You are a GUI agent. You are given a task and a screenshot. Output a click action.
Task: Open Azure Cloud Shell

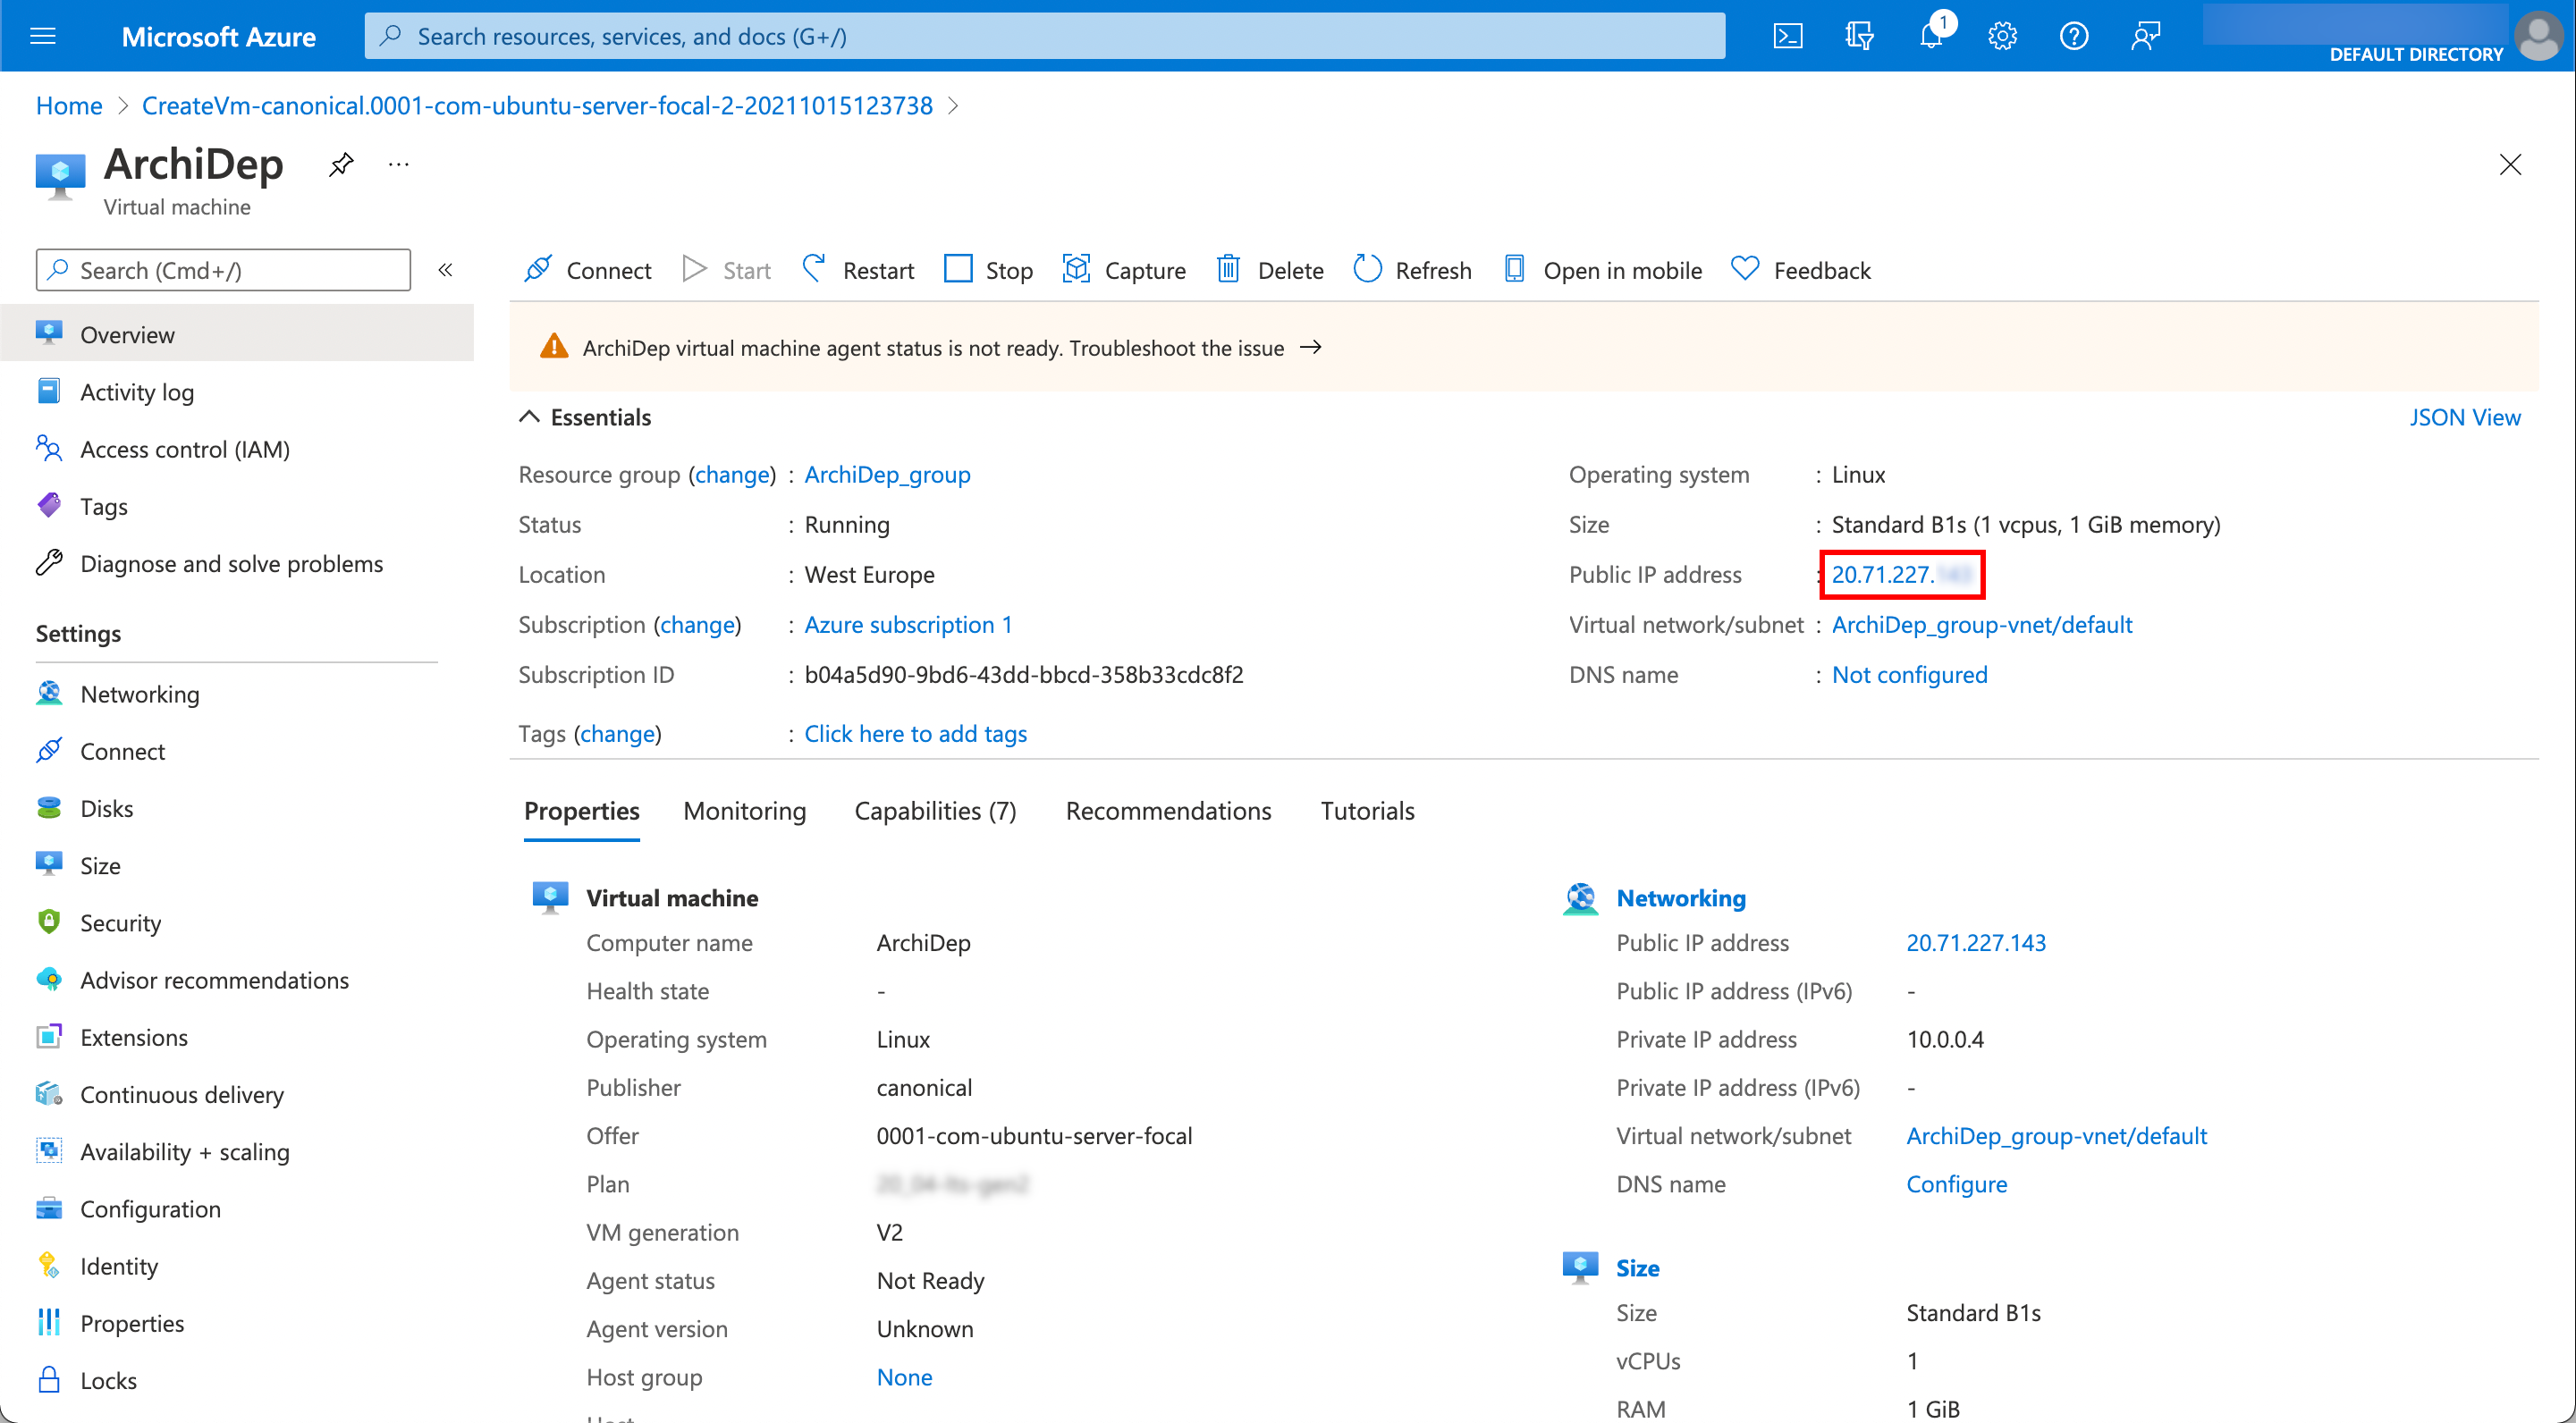(1789, 35)
